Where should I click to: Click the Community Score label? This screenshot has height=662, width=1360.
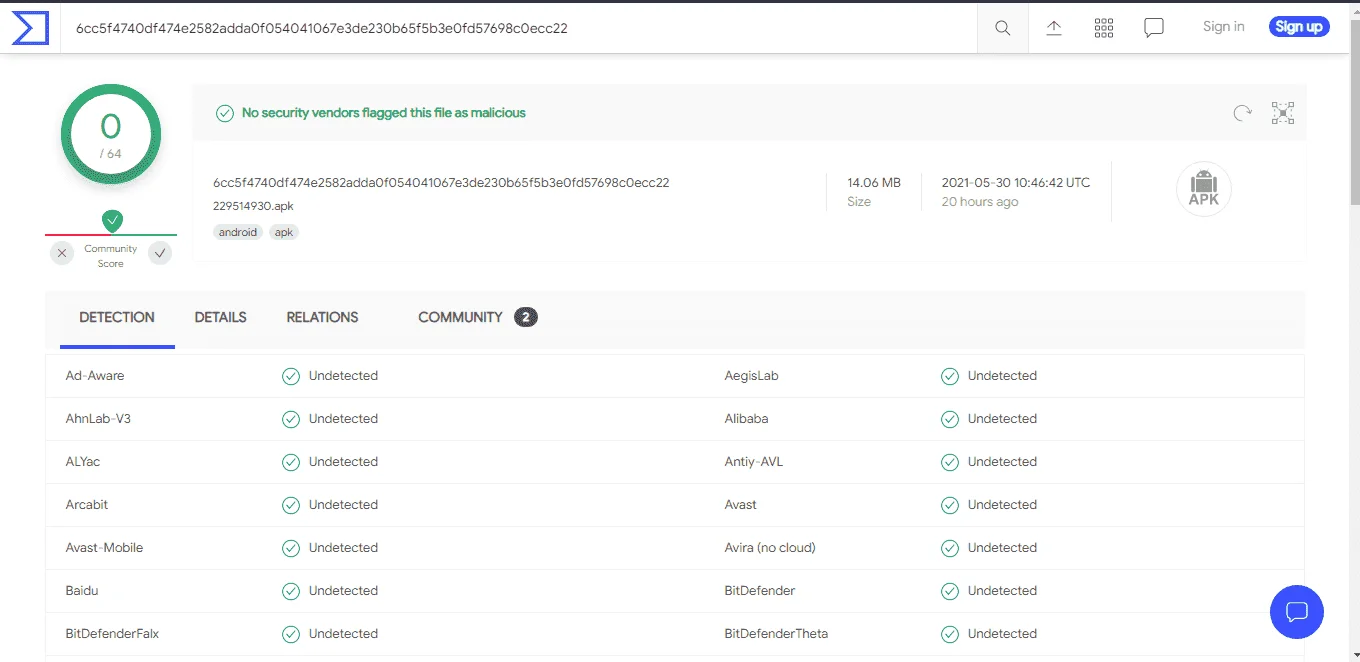(111, 256)
